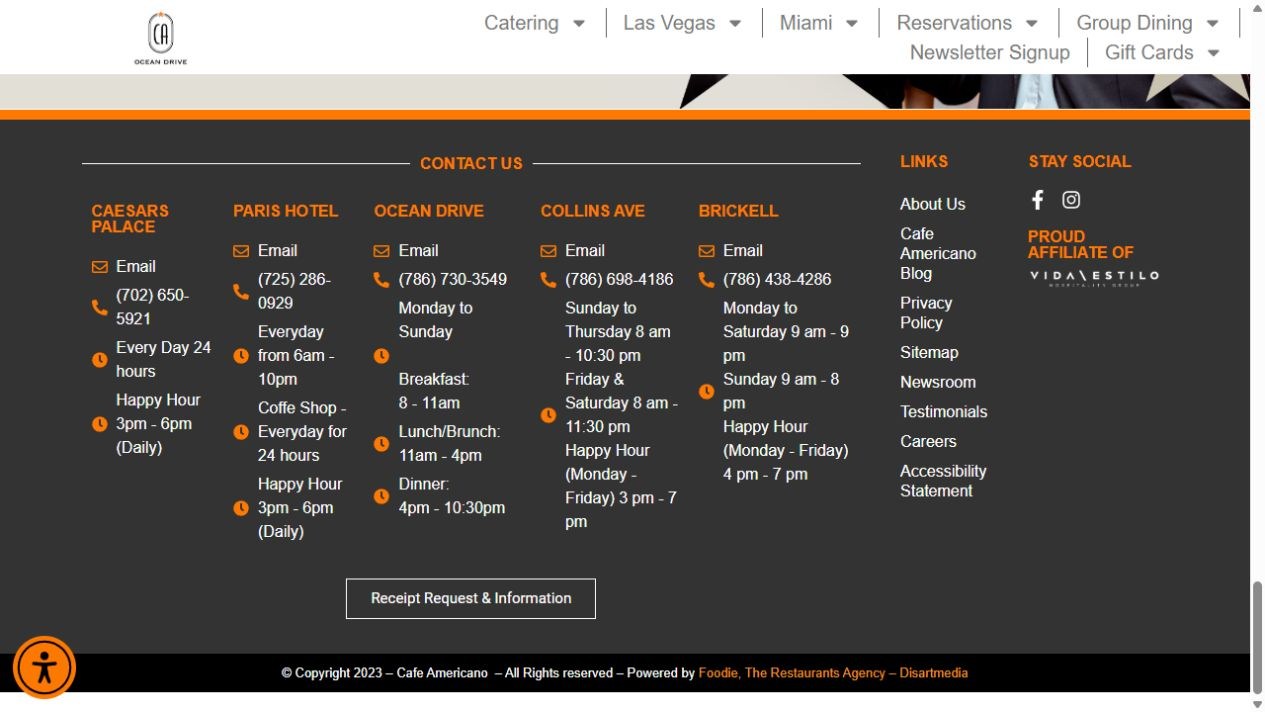Open the Miami menu item

(x=806, y=23)
